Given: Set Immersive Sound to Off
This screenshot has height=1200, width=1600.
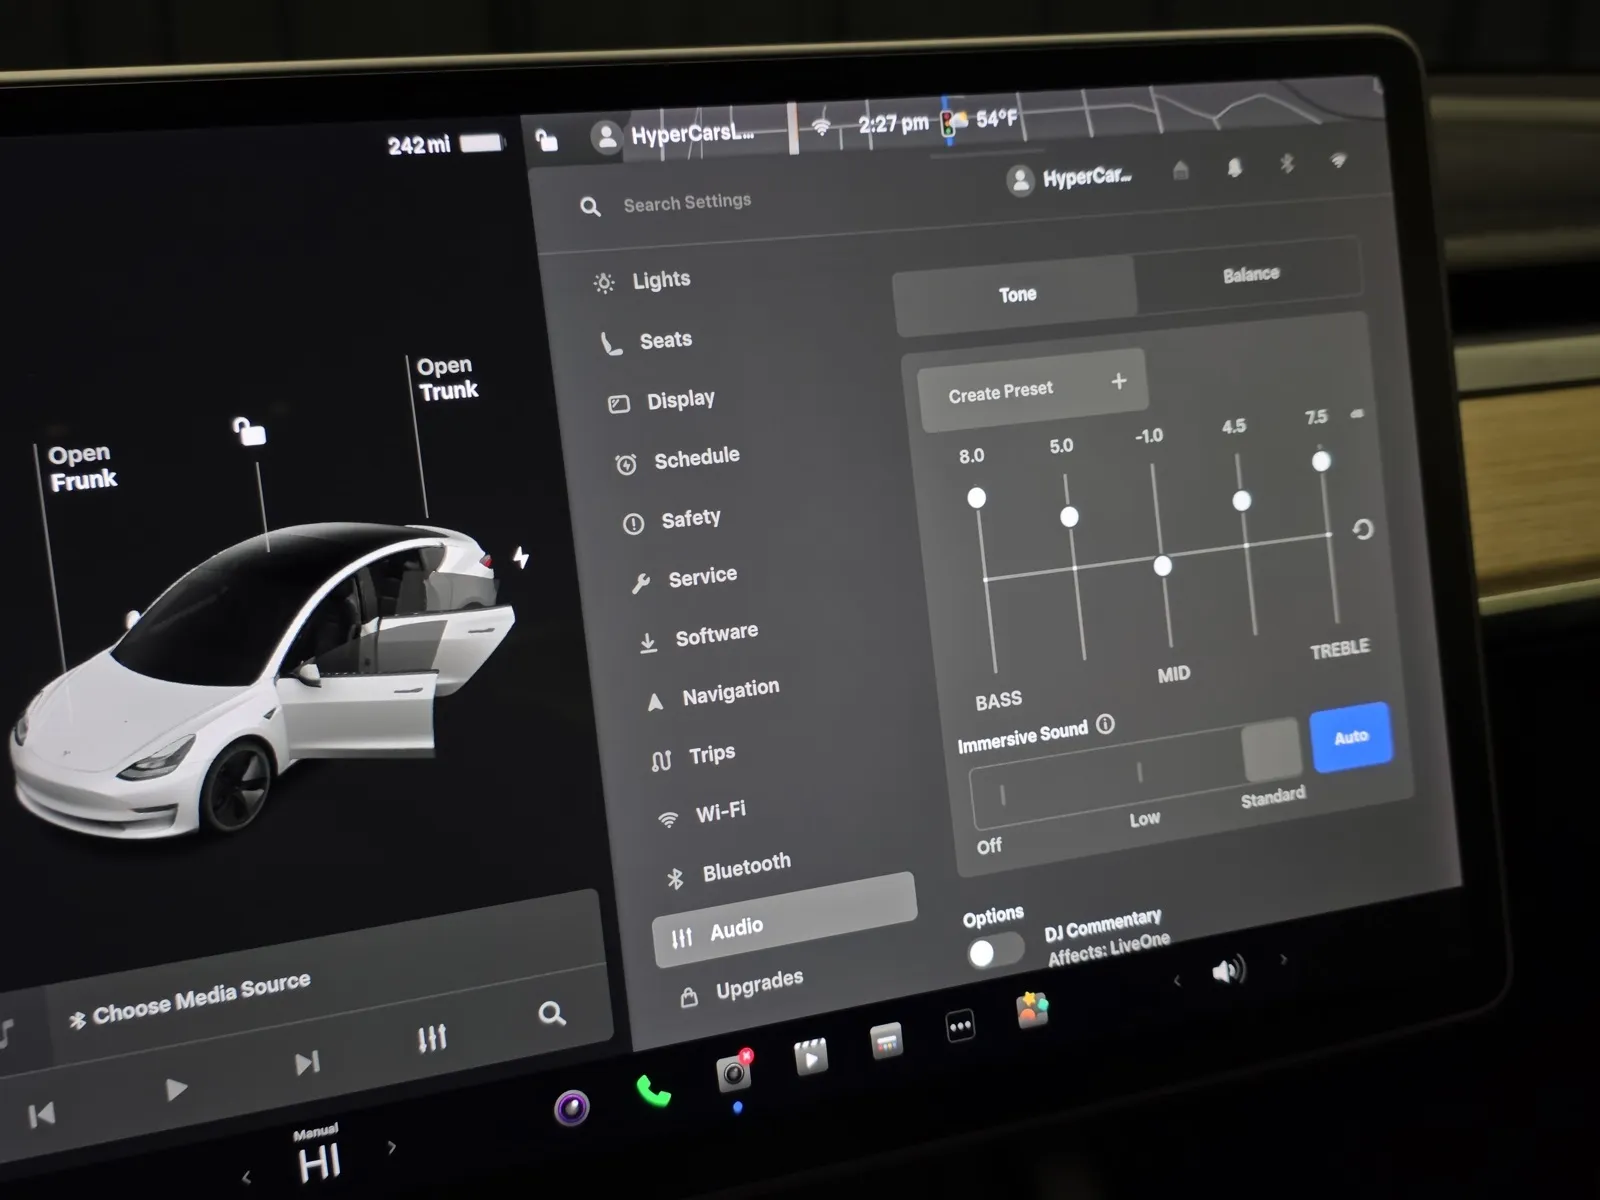Looking at the screenshot, I should coord(1003,796).
